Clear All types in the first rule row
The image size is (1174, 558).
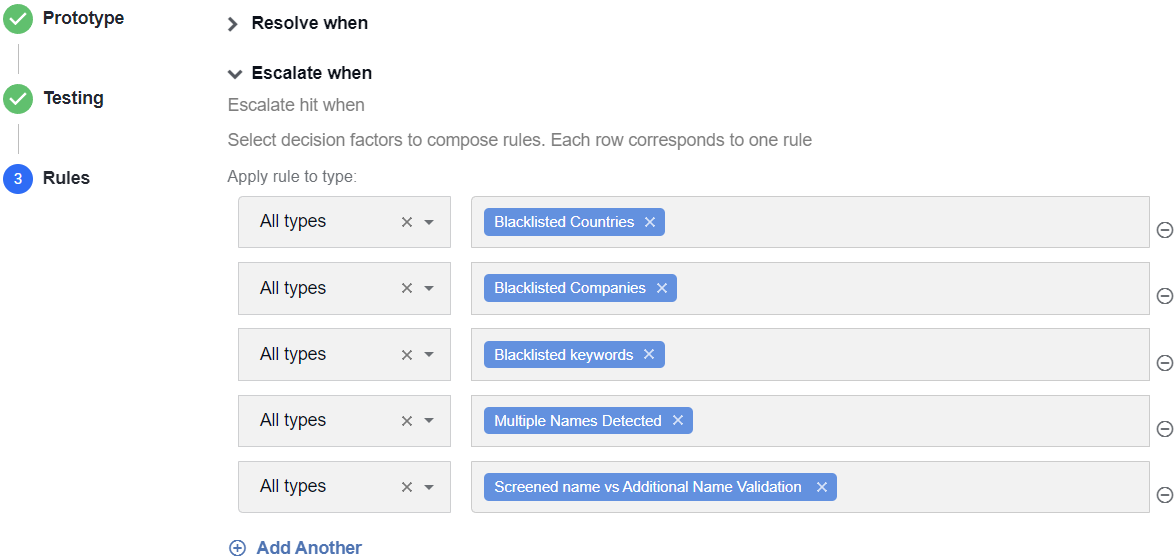point(407,222)
